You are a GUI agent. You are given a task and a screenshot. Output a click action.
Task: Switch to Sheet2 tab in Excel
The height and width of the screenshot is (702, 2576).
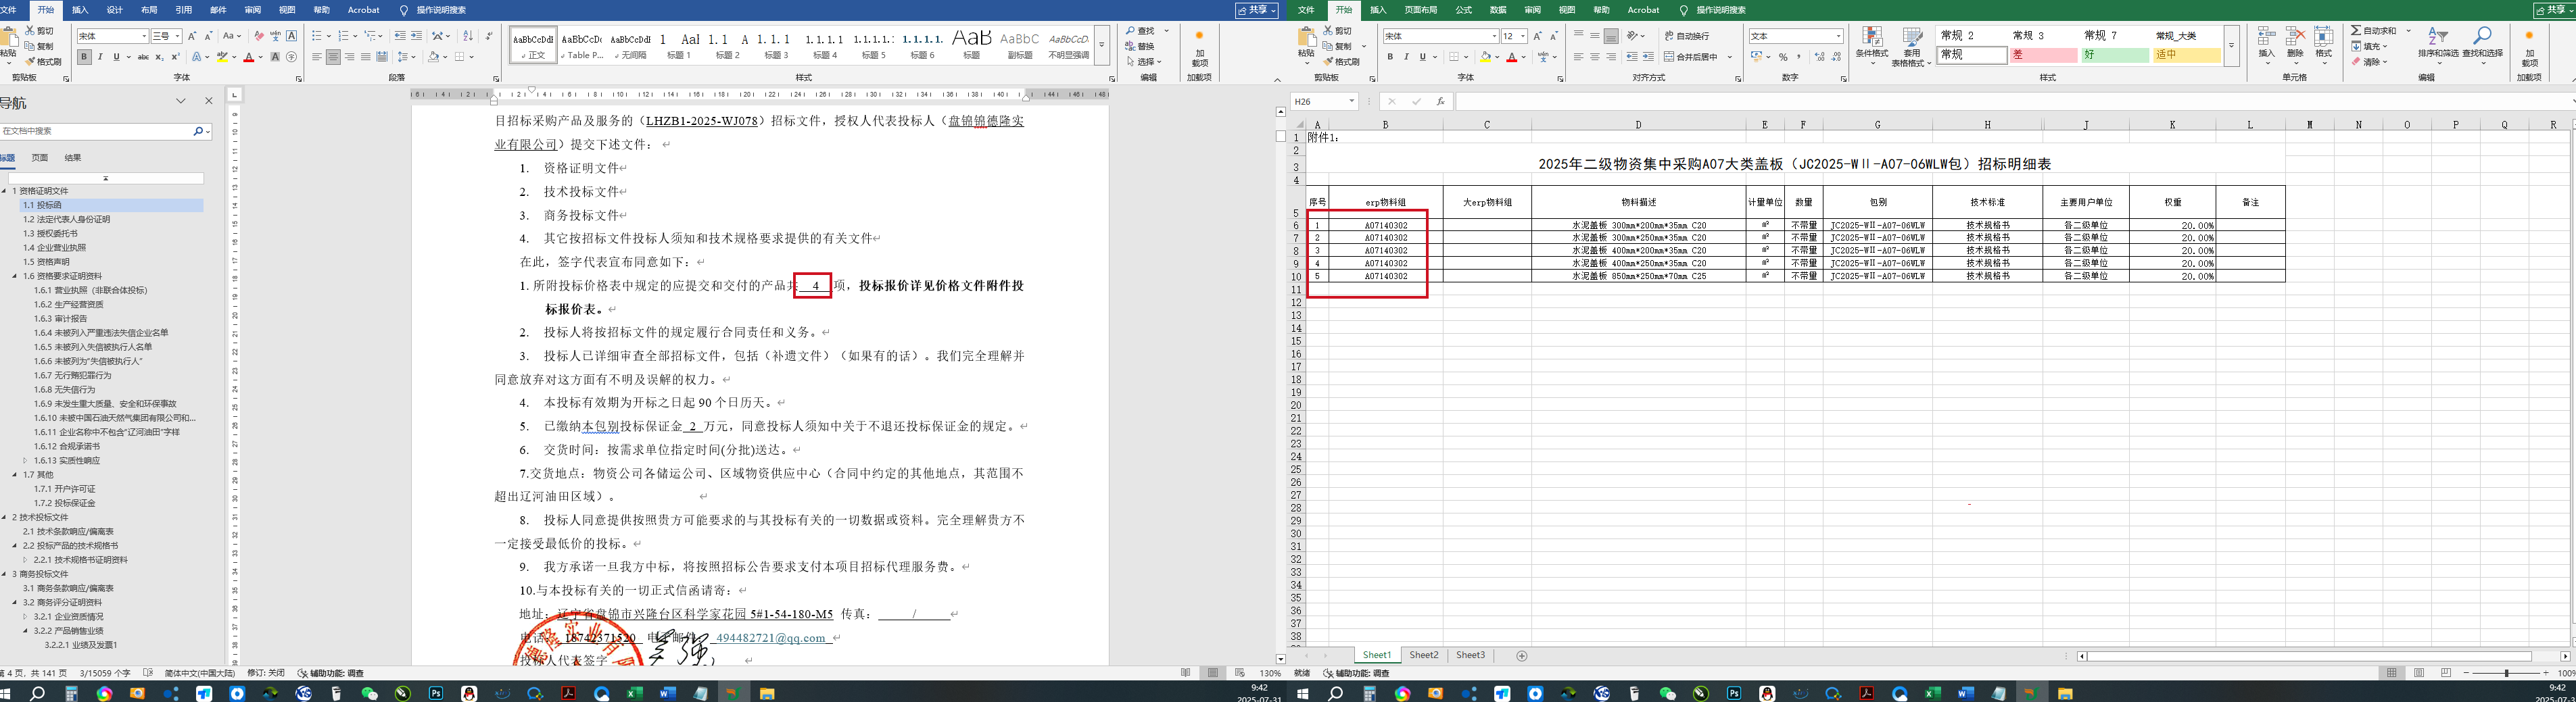pos(1424,655)
